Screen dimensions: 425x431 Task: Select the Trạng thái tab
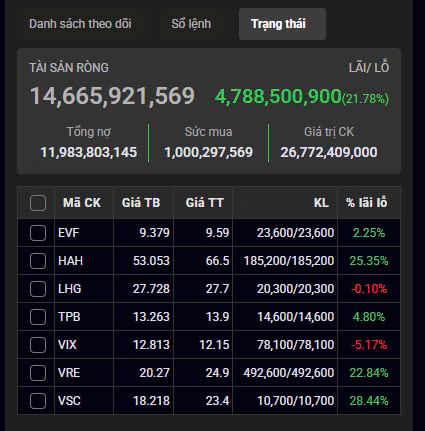click(x=282, y=24)
